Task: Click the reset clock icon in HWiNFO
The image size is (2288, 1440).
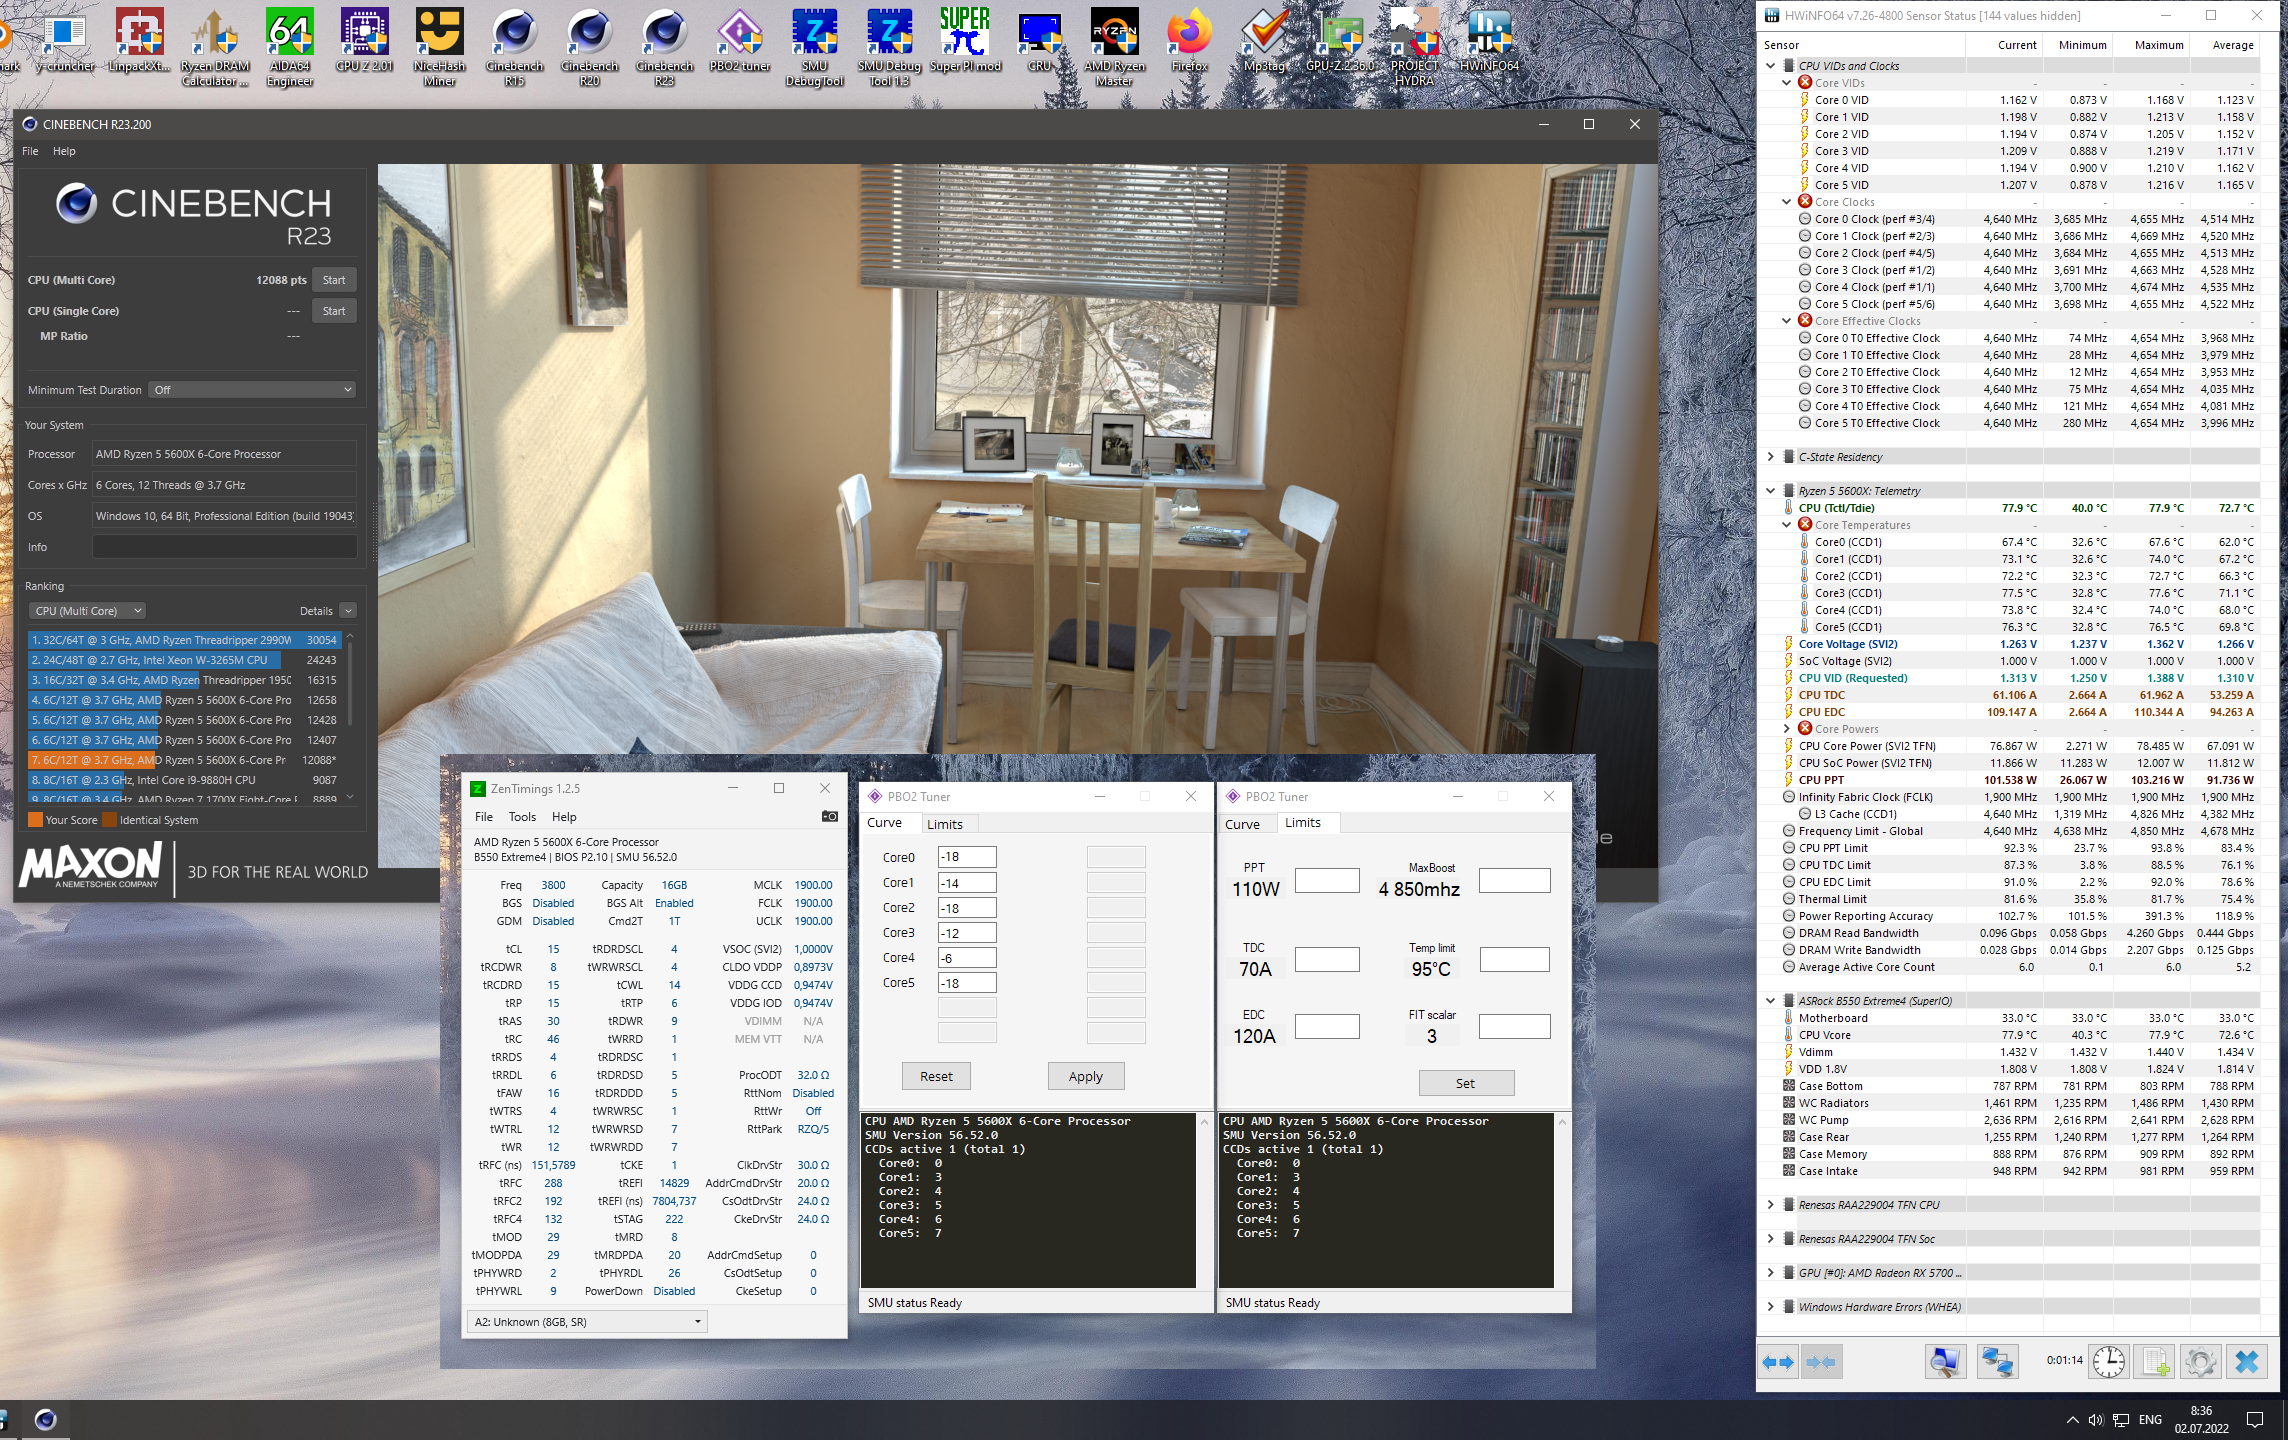Action: 2109,1362
